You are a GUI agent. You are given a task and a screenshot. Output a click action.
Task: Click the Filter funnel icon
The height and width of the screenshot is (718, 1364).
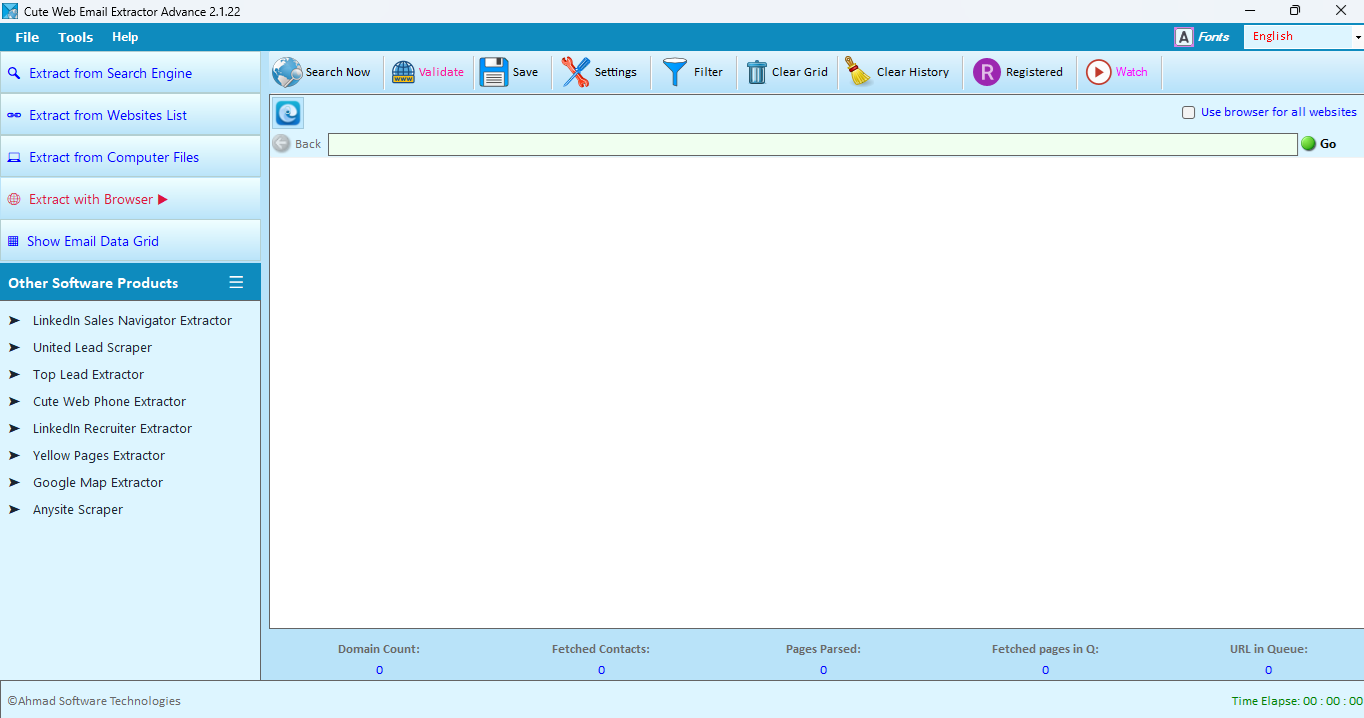click(675, 72)
